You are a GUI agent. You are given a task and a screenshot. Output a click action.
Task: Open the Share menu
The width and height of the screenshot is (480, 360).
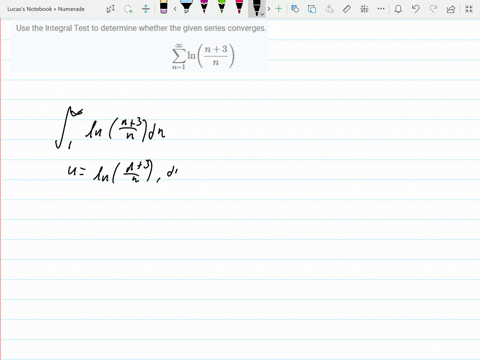click(451, 9)
